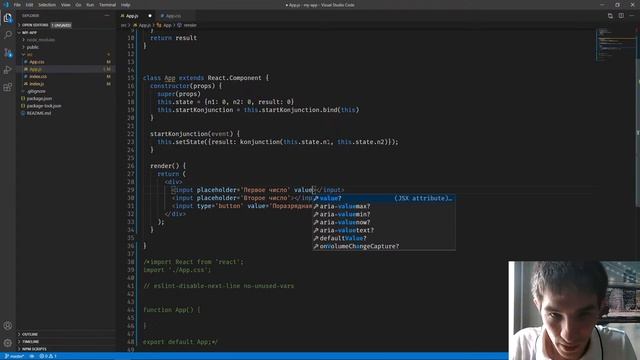This screenshot has width=640, height=360.
Task: Open the Go menu
Action: click(78, 5)
